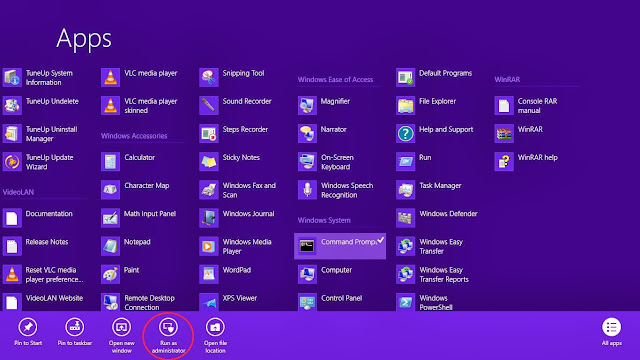Open Windows Easy Transfer Reports

coord(433,275)
